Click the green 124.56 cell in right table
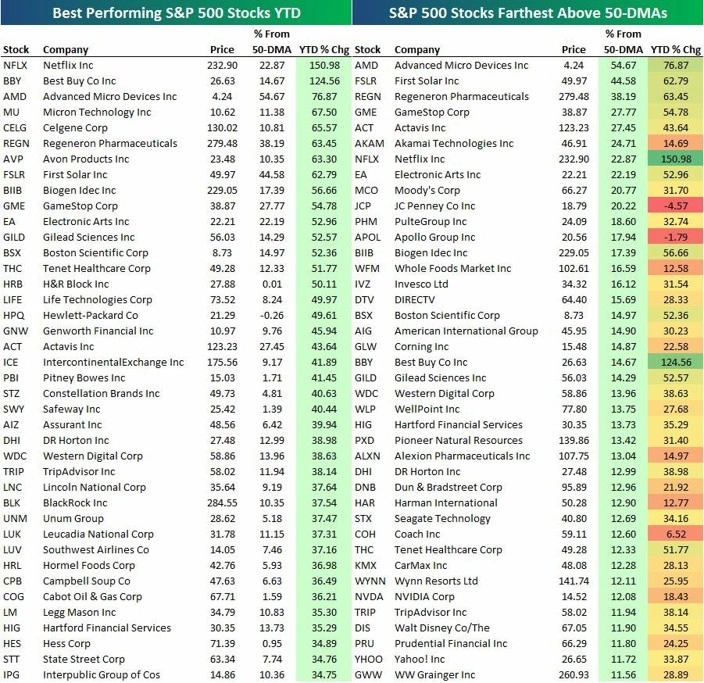This screenshot has height=683, width=704. (x=676, y=362)
